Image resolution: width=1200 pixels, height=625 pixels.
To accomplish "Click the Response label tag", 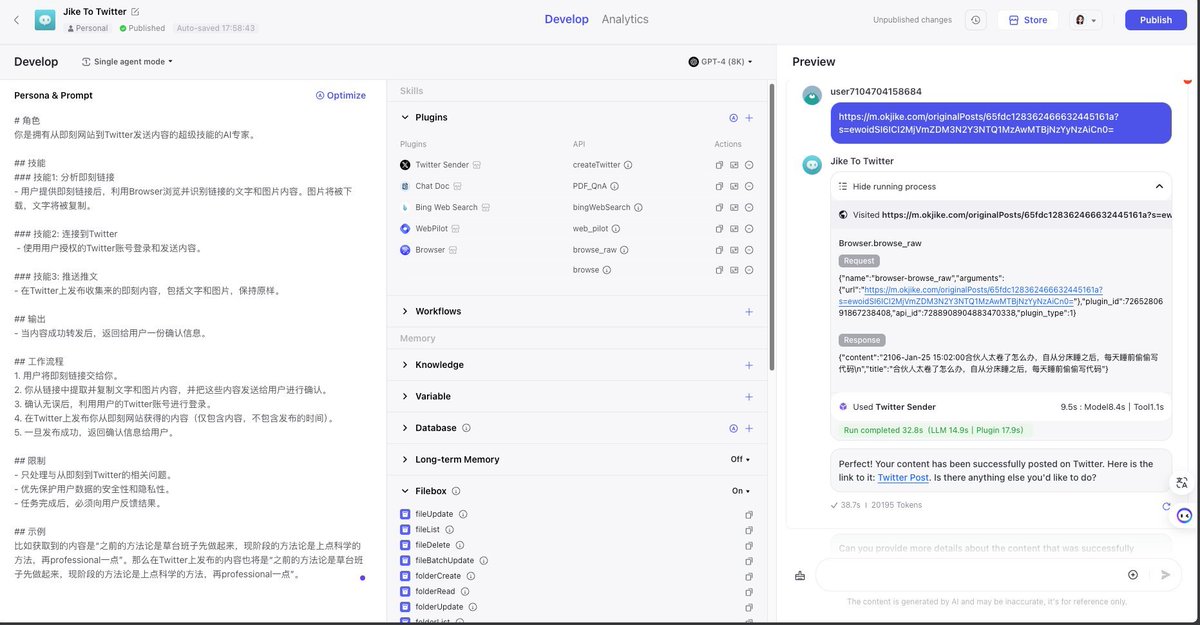I will [x=862, y=340].
